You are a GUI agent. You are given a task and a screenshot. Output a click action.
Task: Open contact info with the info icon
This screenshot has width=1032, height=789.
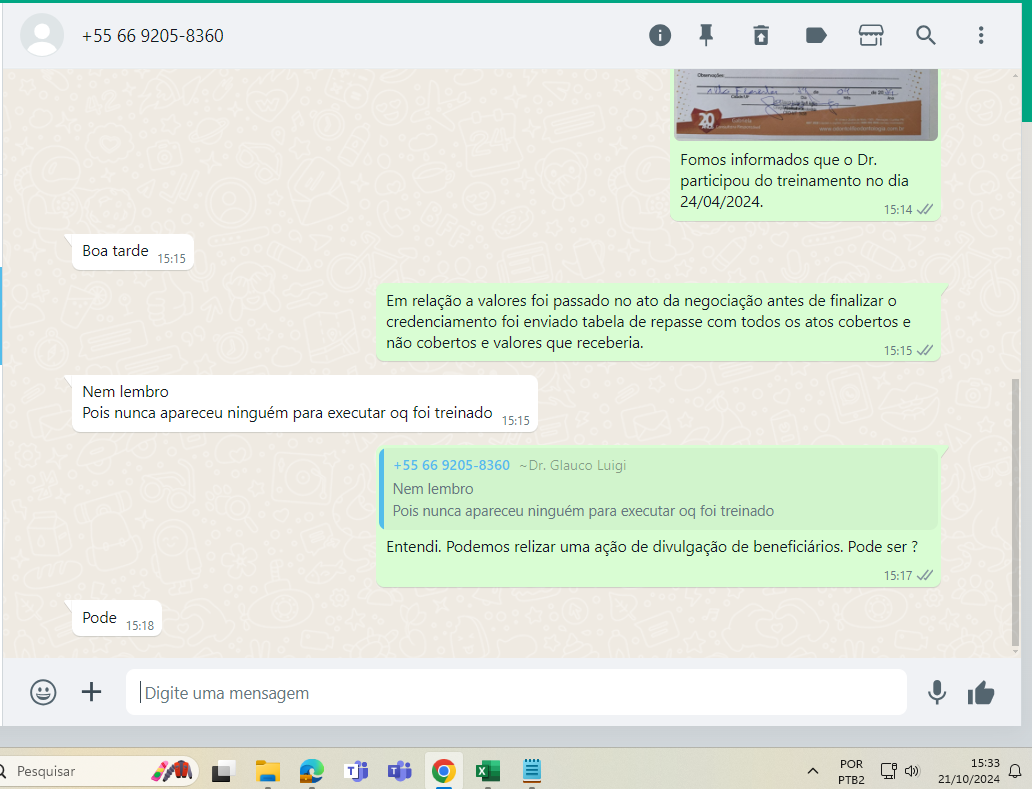[660, 36]
